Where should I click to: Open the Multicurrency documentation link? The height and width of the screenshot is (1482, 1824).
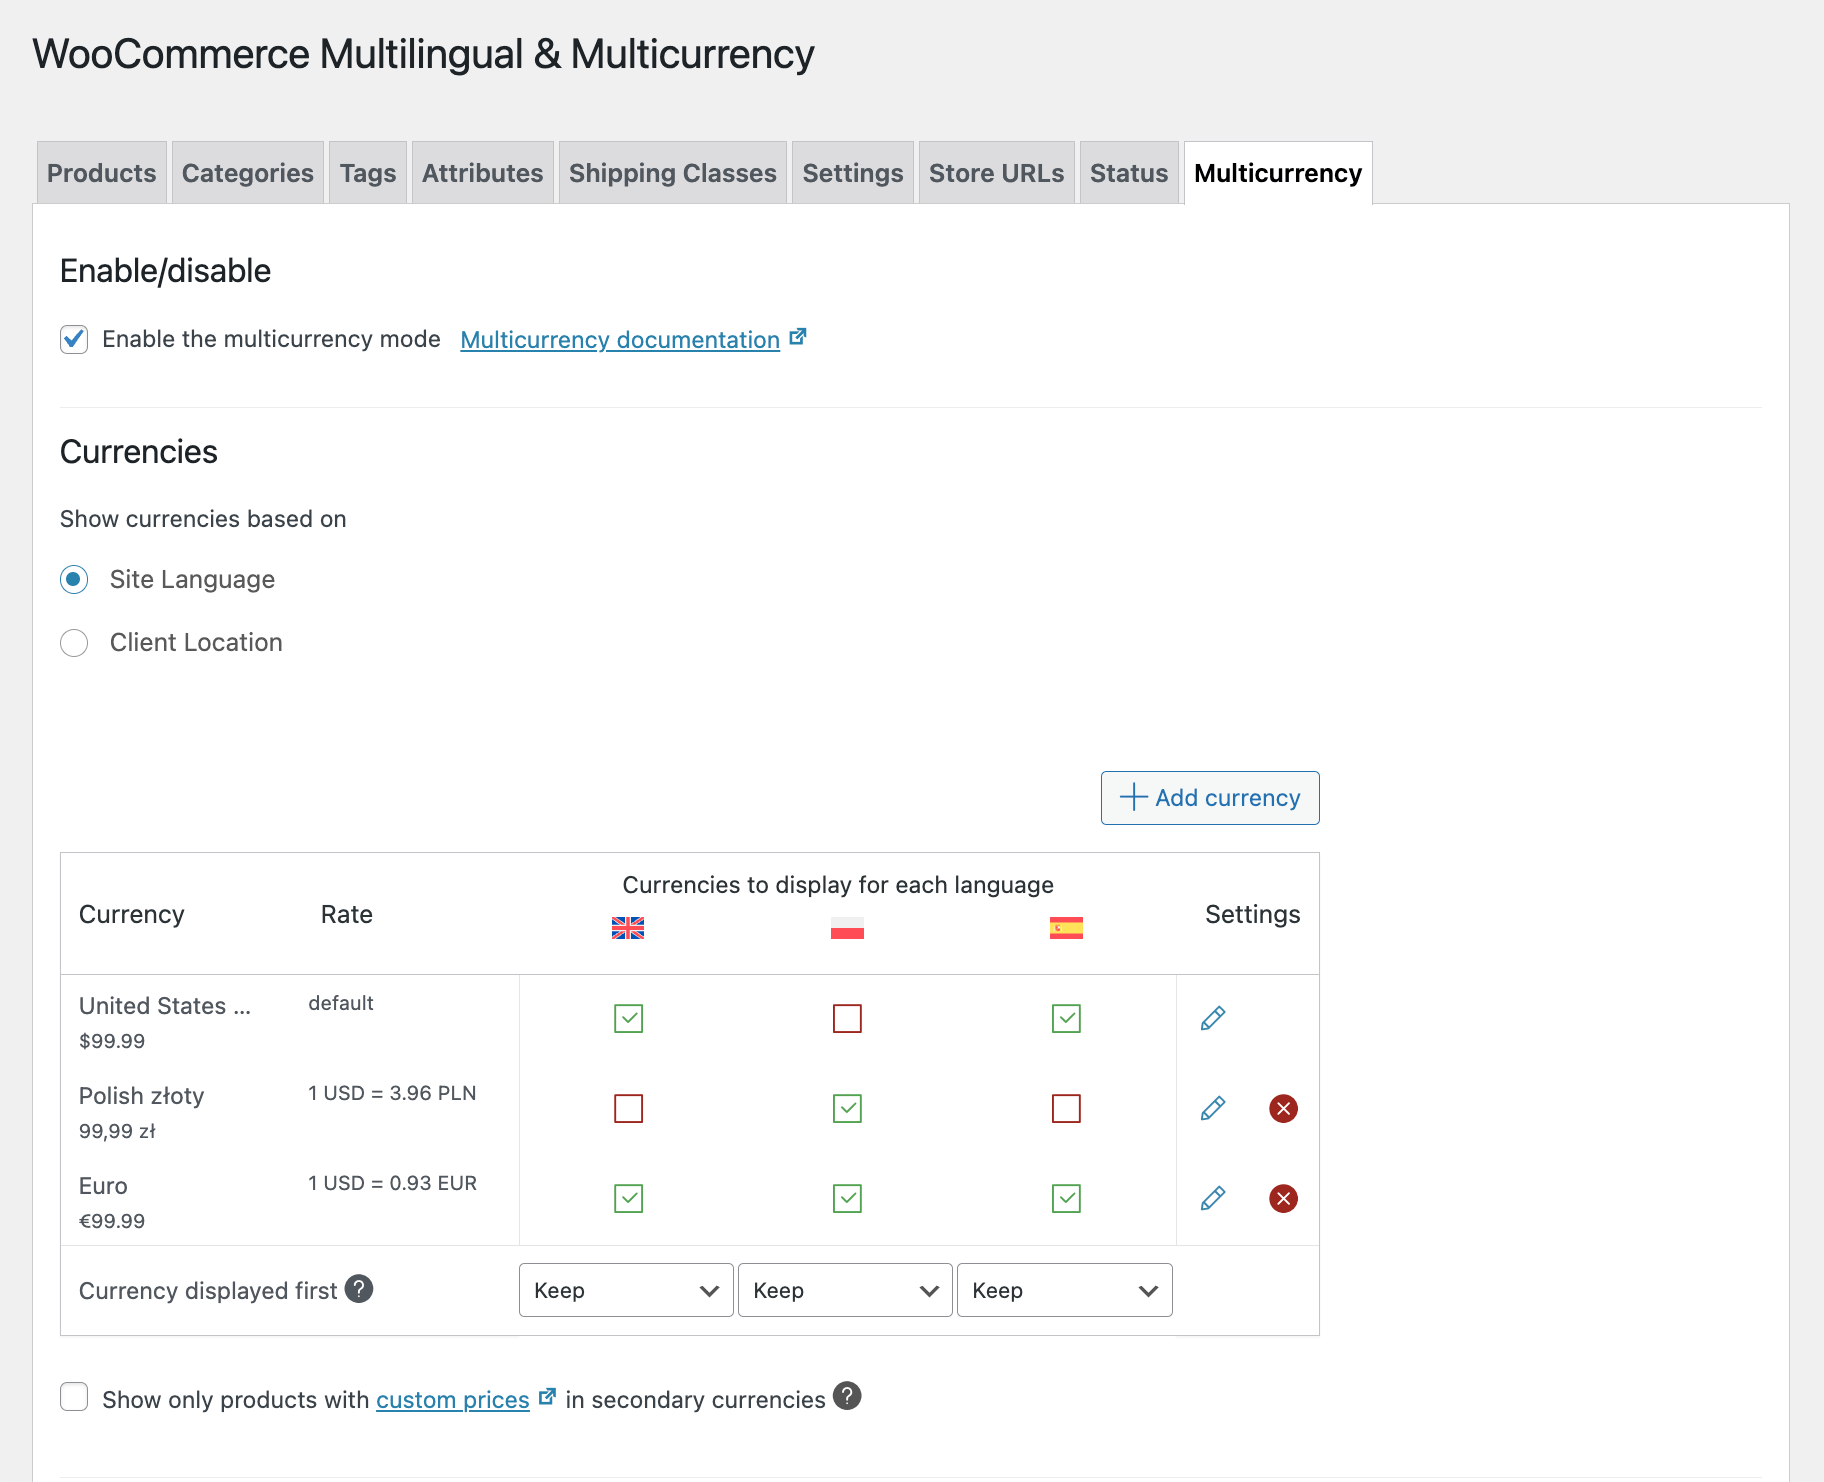point(620,340)
